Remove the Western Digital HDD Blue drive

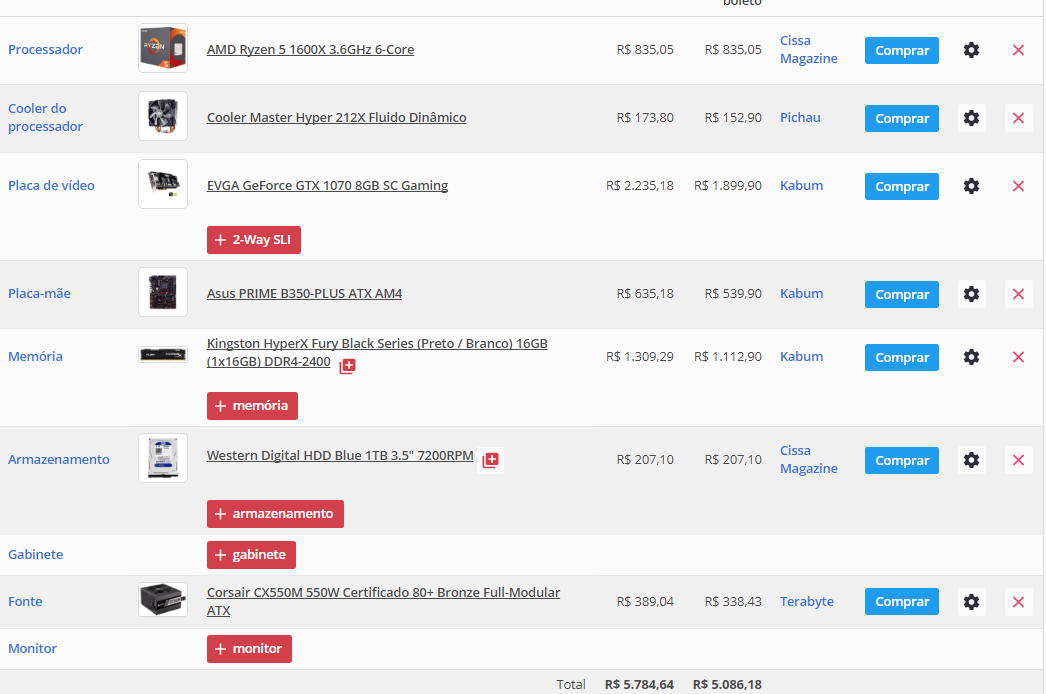click(1018, 460)
